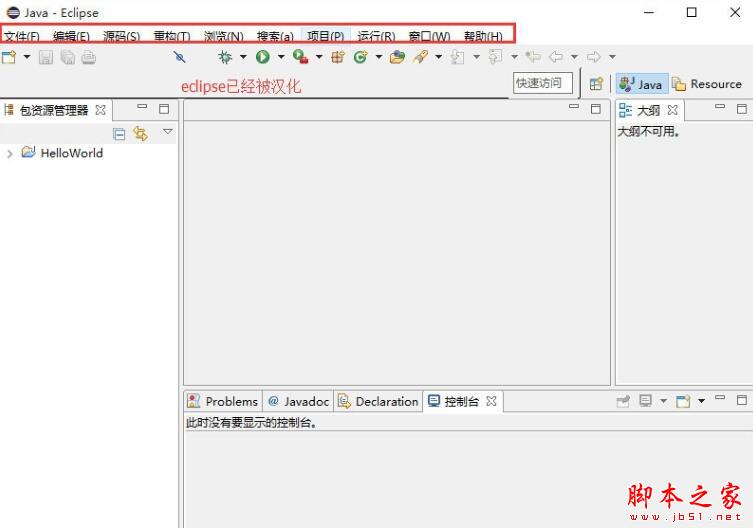
Task: Open the Back history dropdown arrow
Action: pyautogui.click(x=574, y=57)
